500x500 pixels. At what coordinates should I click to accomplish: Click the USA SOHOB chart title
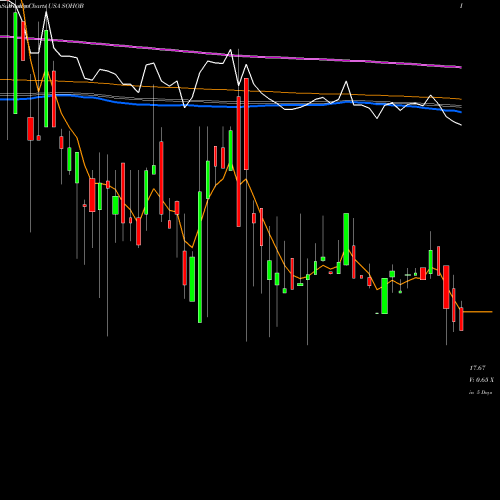point(65,6)
